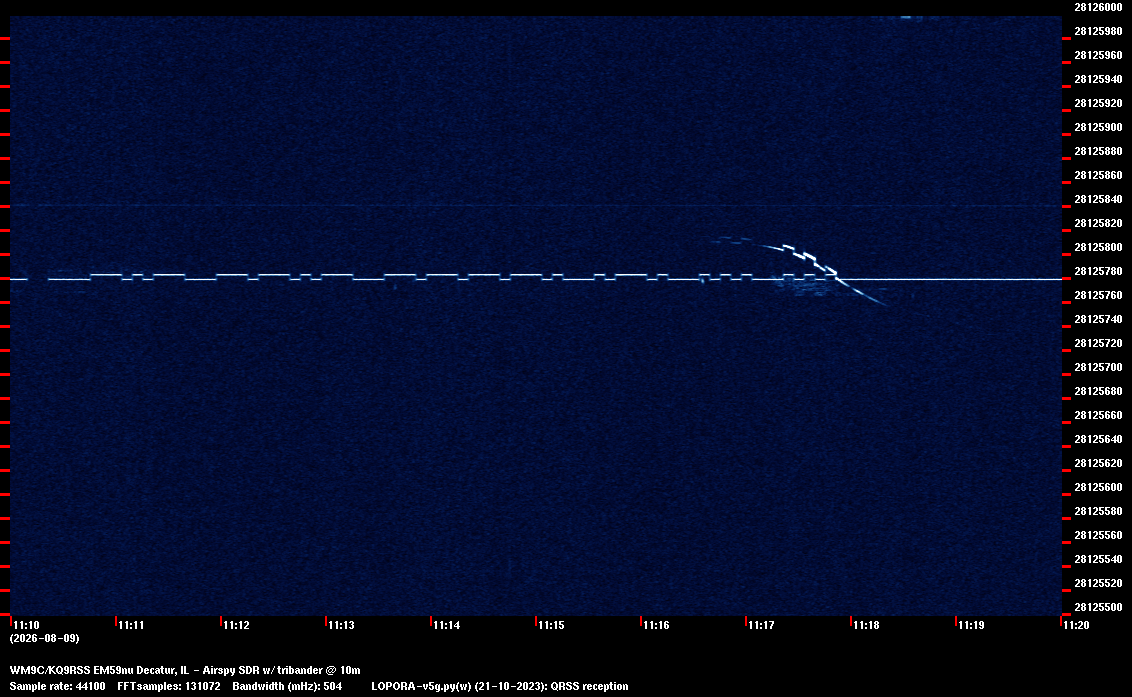Click the 11:15 time label
This screenshot has height=697, width=1132.
click(551, 625)
